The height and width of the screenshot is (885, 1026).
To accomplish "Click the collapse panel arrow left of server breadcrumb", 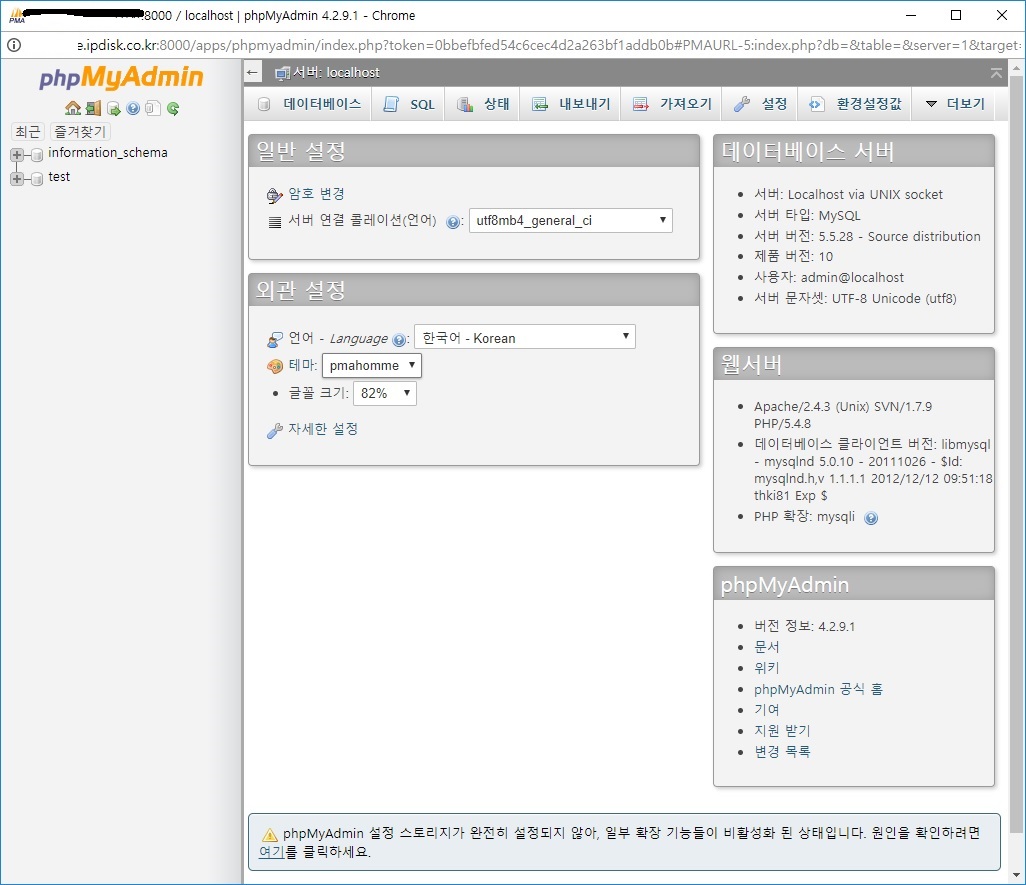I will (253, 72).
